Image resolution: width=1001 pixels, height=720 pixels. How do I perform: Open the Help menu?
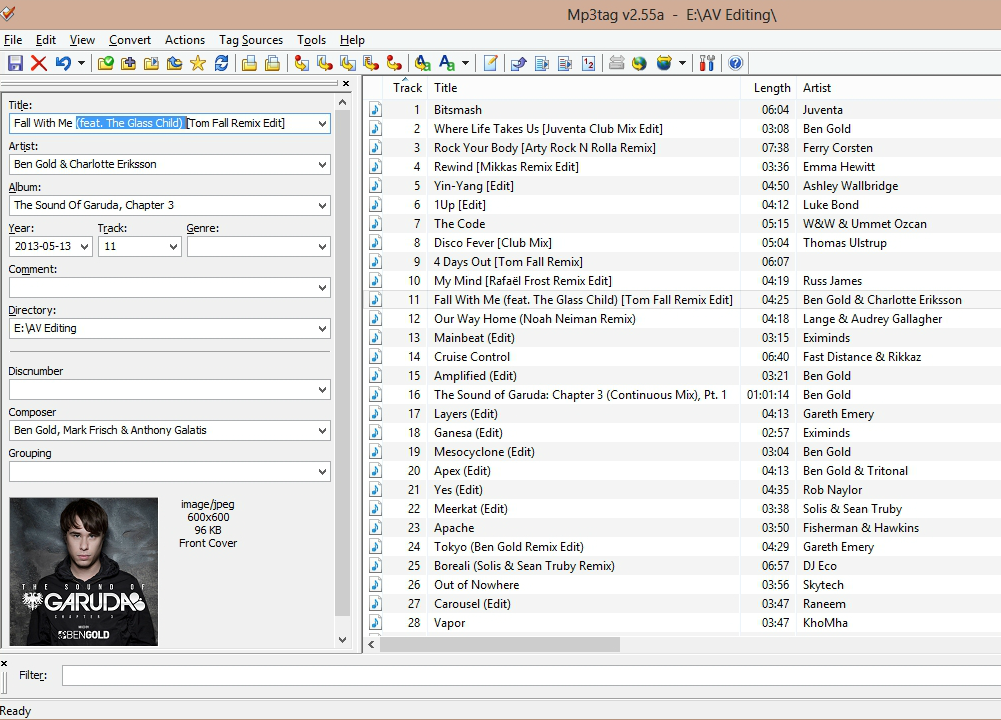coord(352,40)
